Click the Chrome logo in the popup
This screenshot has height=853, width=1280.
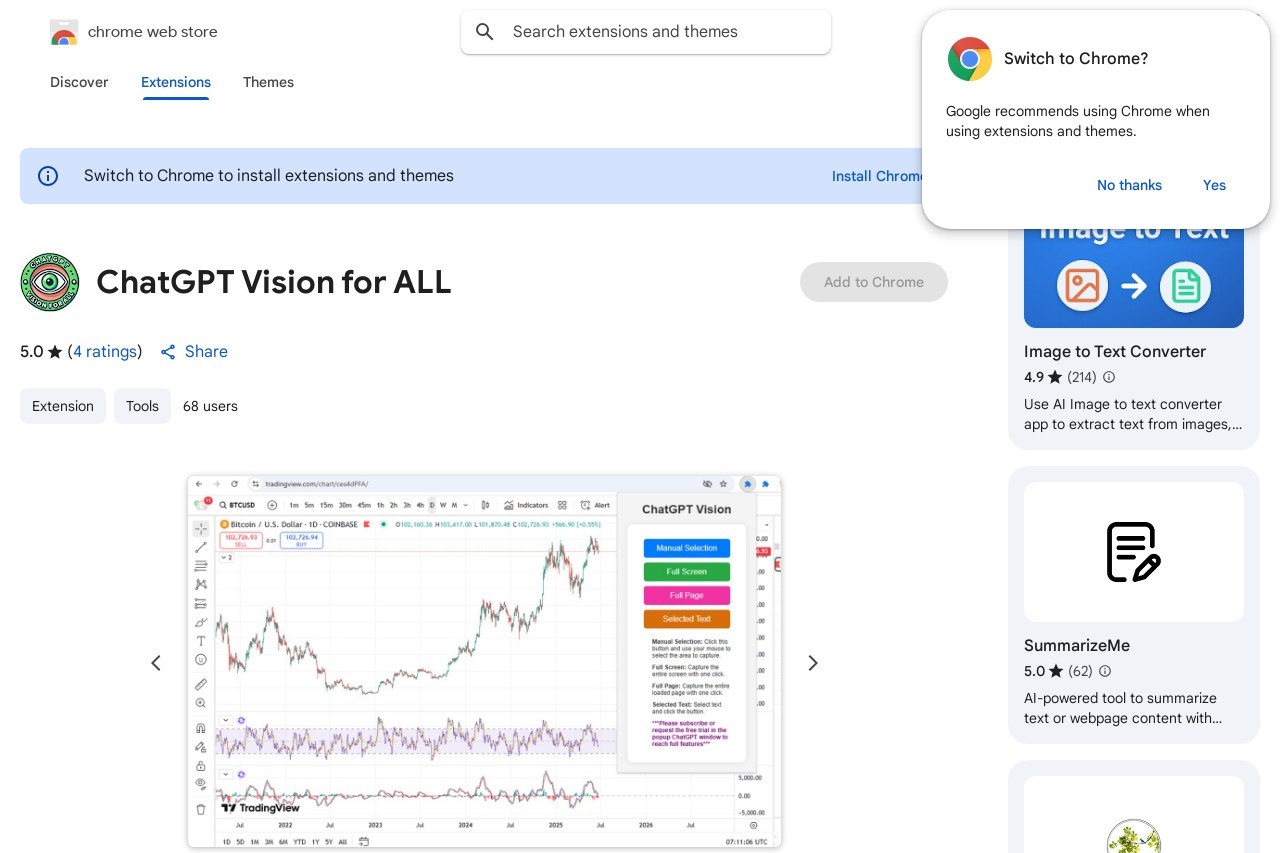coord(969,59)
